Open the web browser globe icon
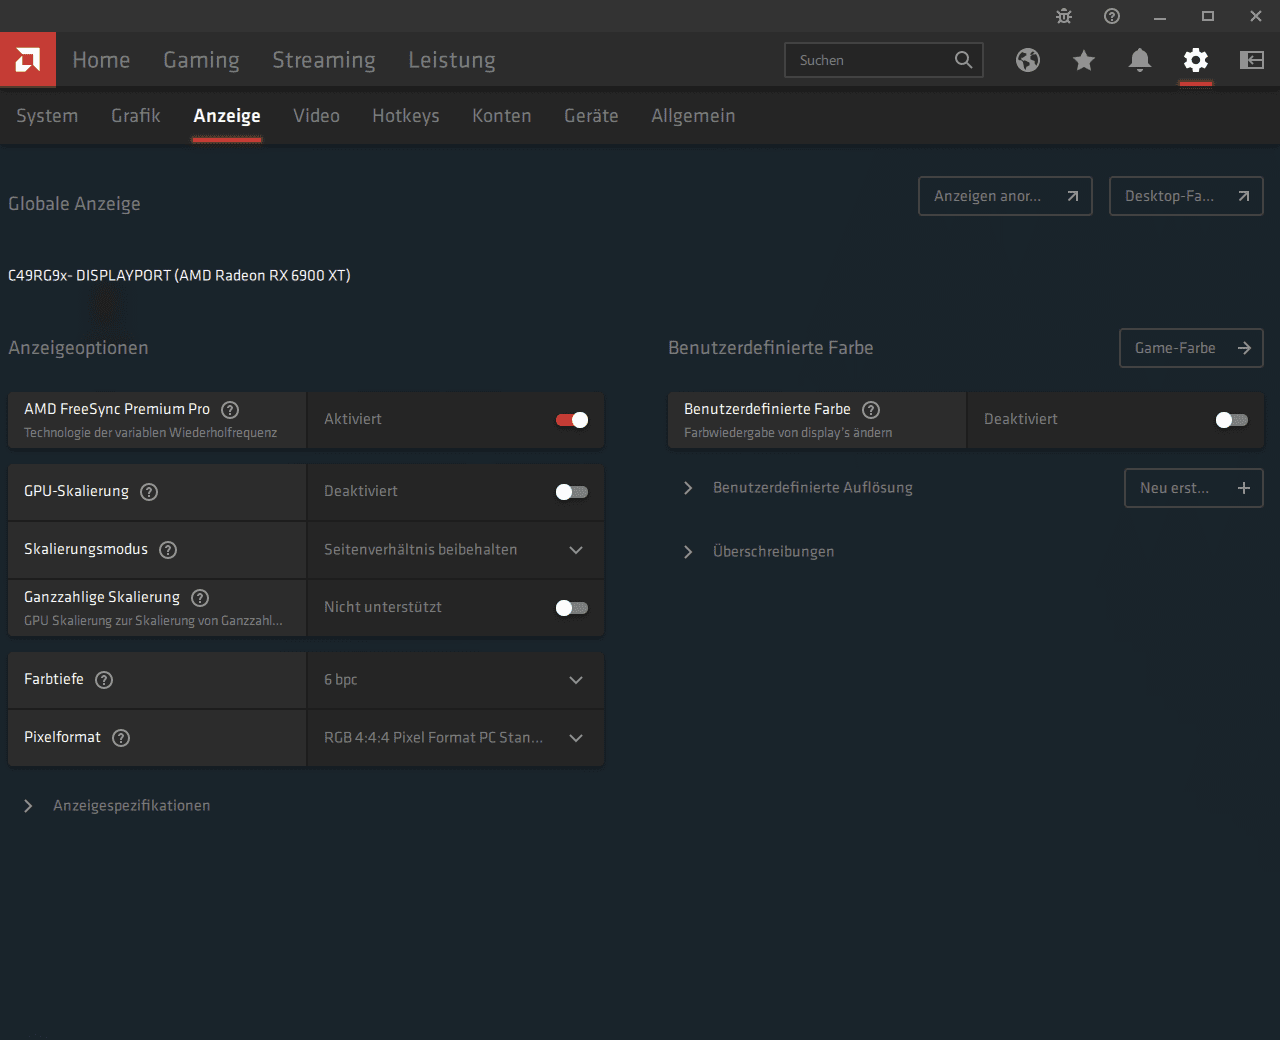The height and width of the screenshot is (1040, 1280). (1028, 60)
